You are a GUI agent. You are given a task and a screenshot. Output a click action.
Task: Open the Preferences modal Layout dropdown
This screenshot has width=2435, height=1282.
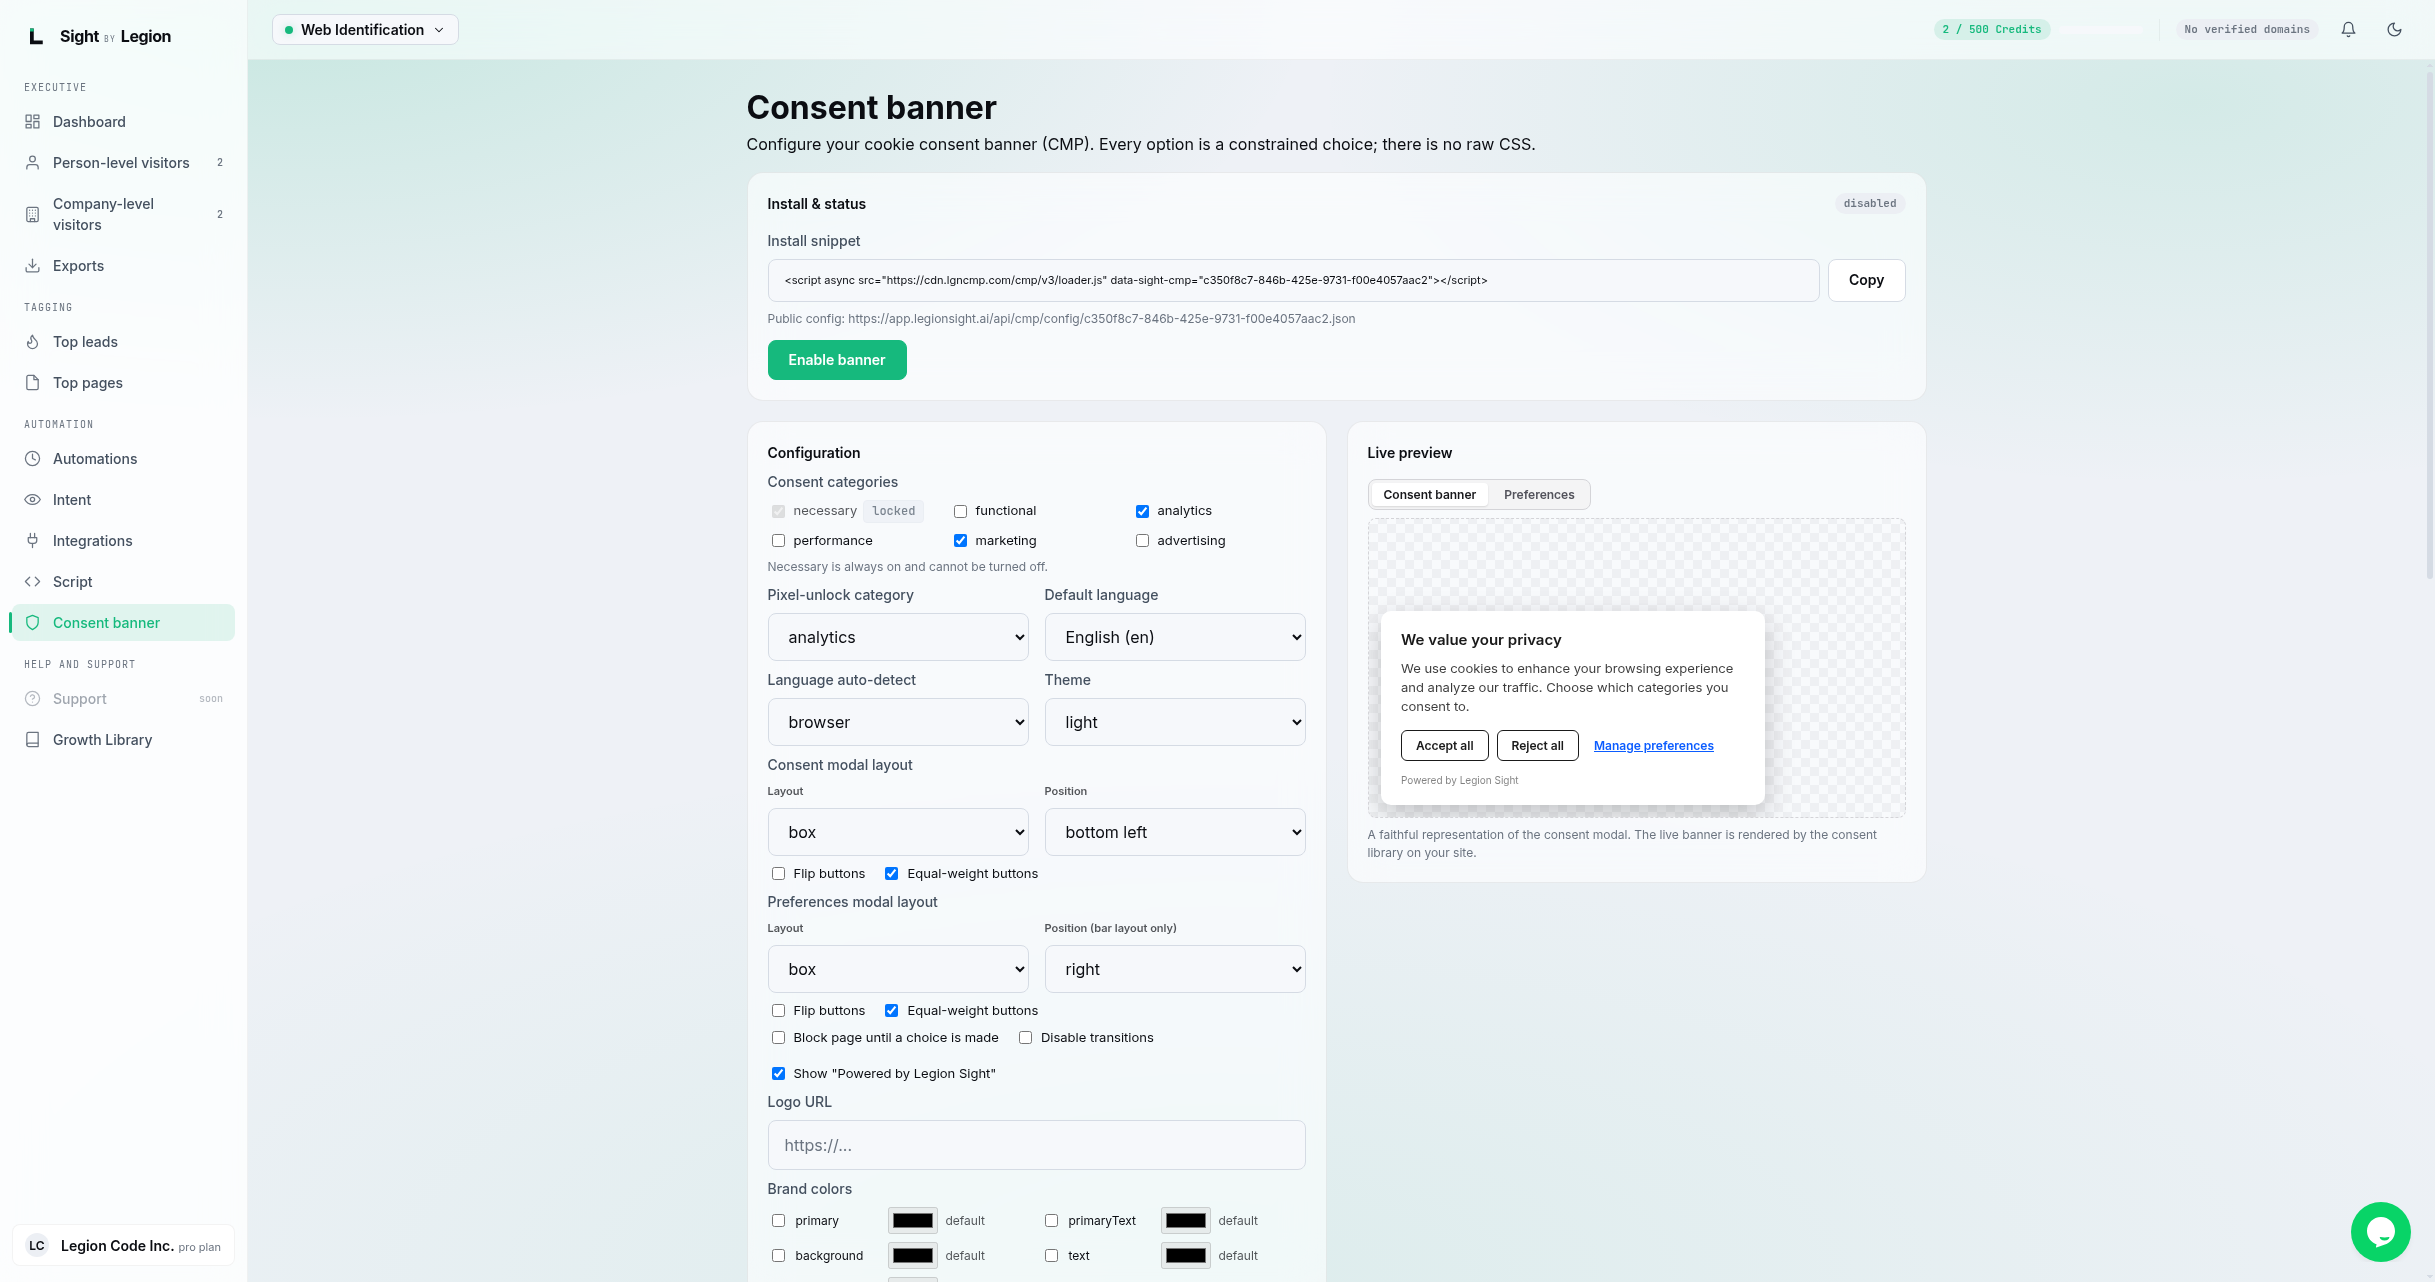pos(898,969)
